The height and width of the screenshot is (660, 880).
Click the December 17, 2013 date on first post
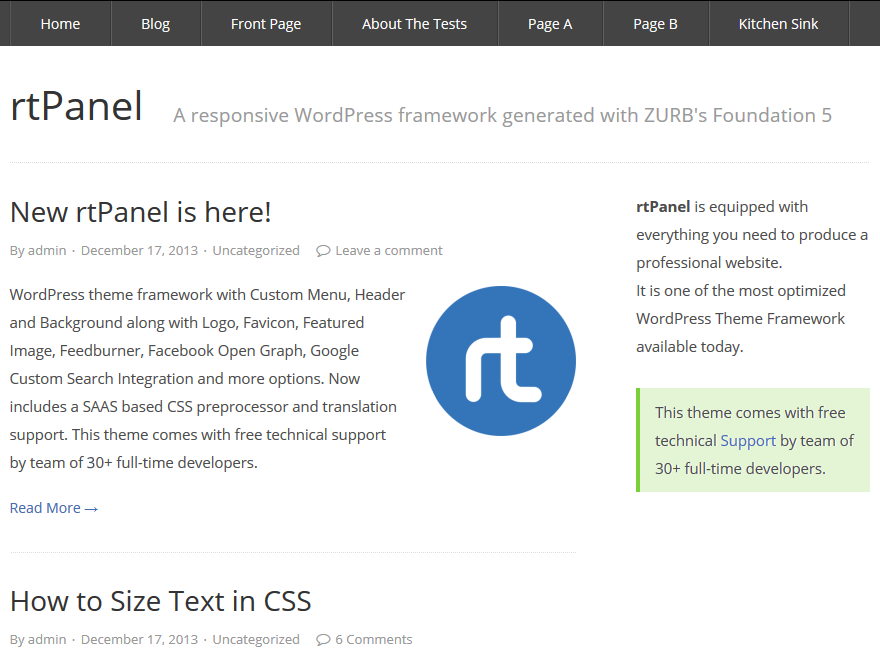point(139,249)
